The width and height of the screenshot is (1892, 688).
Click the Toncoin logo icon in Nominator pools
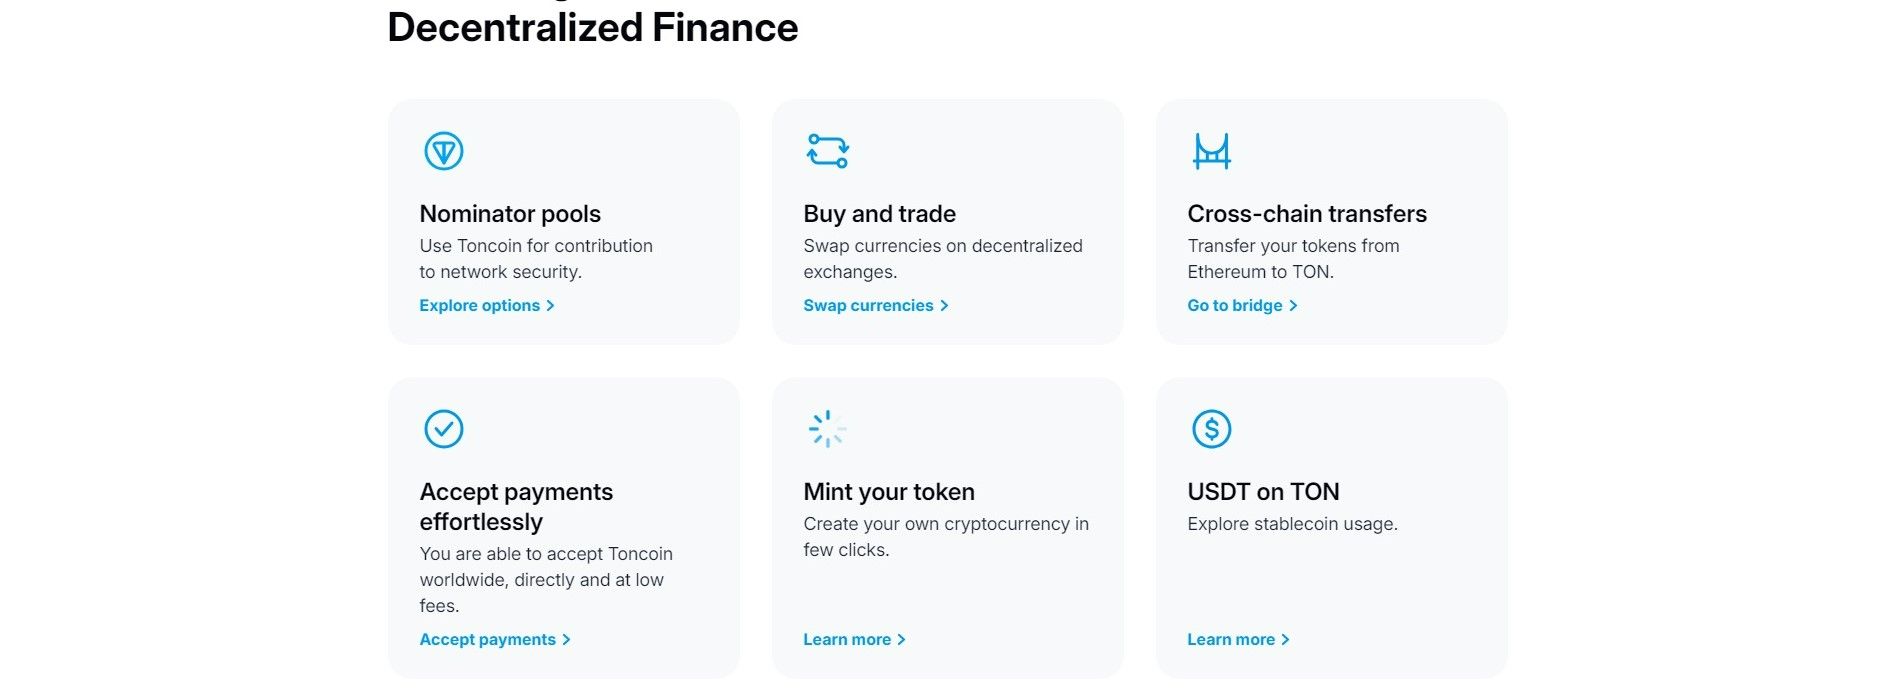tap(443, 151)
